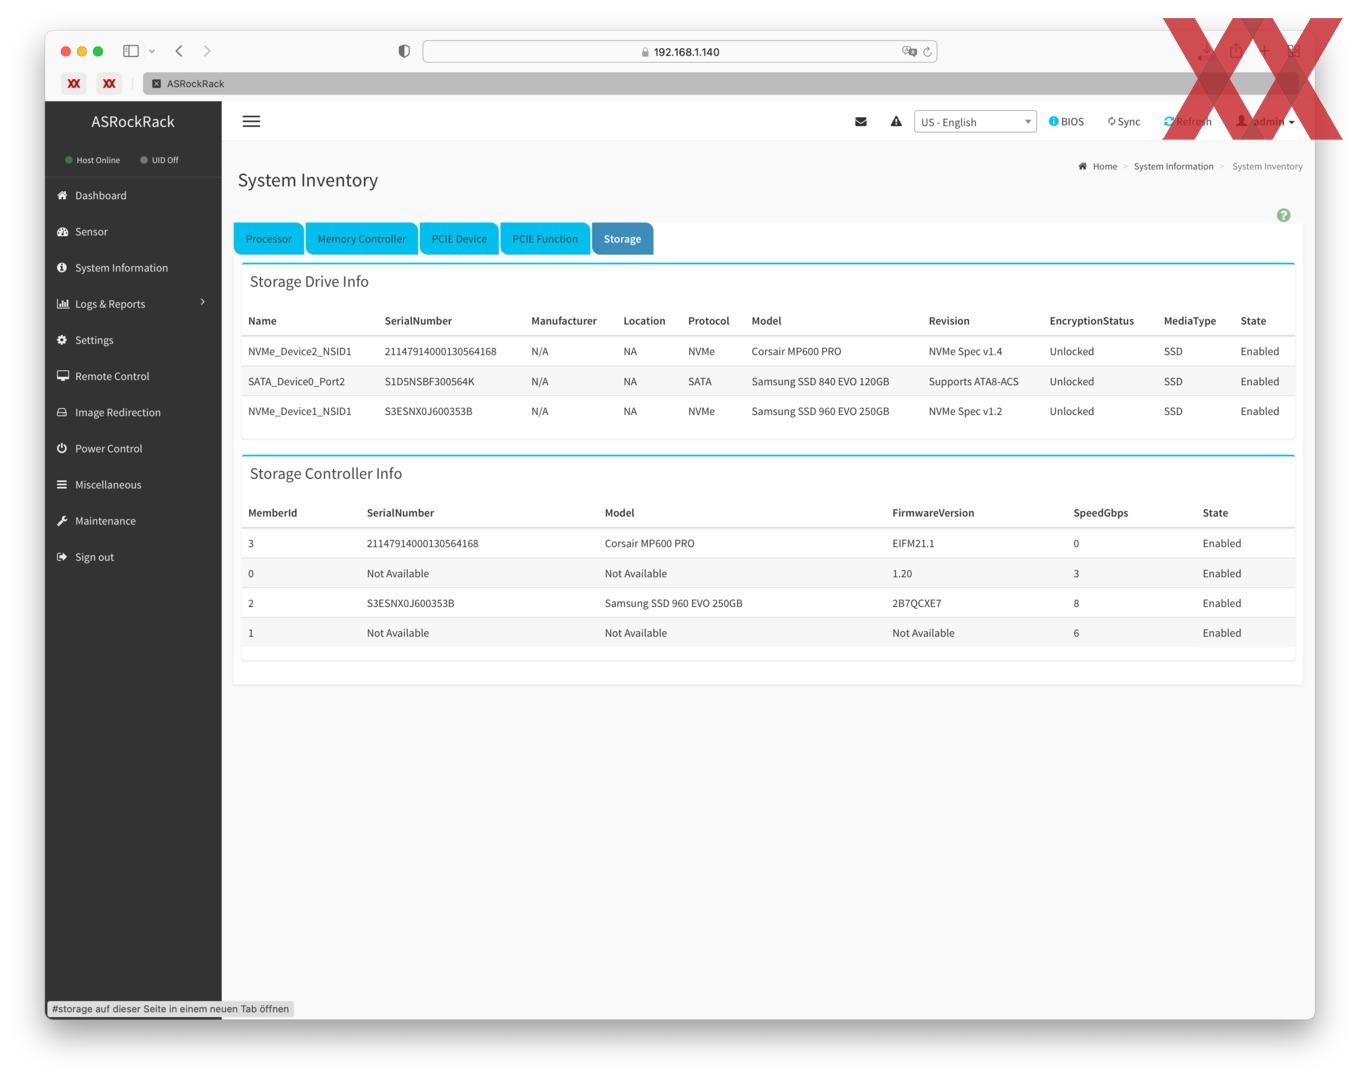Select the Storage tab

click(622, 239)
